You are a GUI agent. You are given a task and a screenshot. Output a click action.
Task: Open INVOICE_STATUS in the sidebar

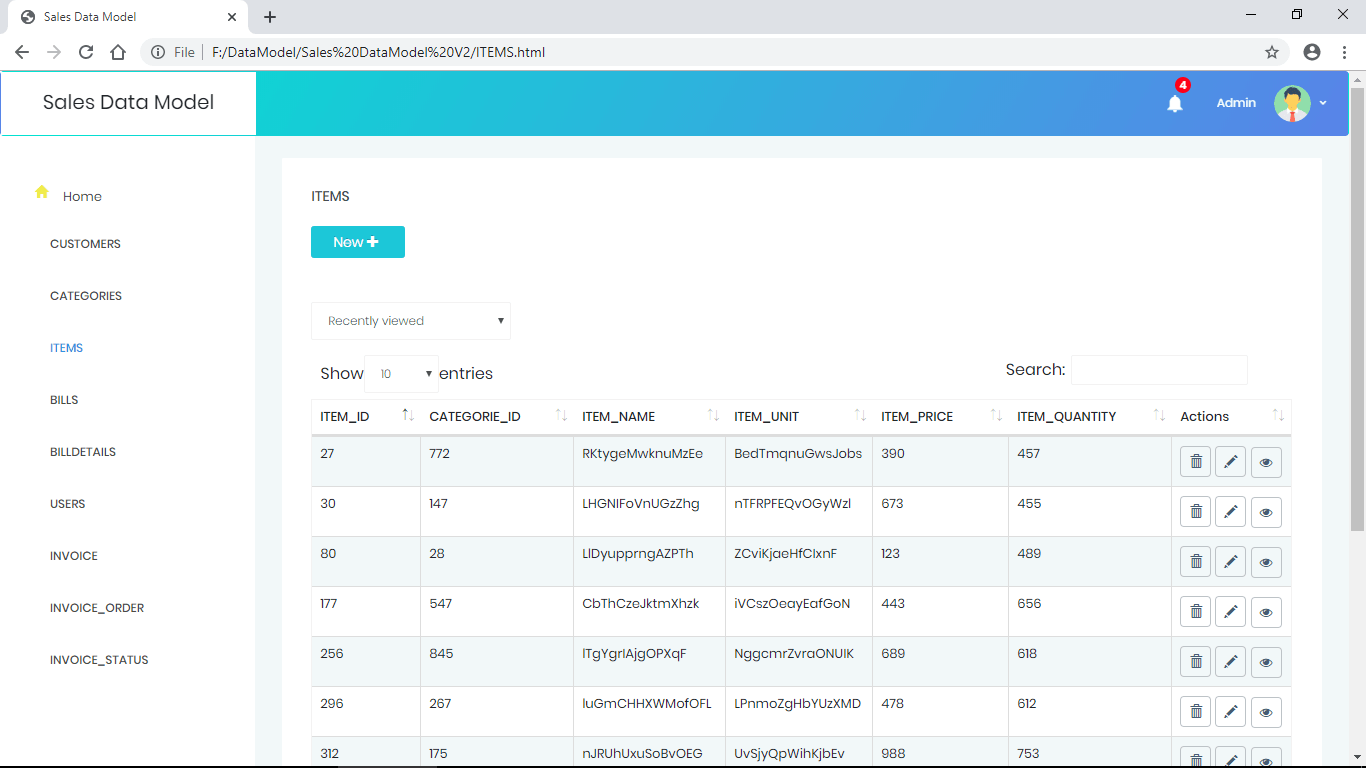(99, 660)
